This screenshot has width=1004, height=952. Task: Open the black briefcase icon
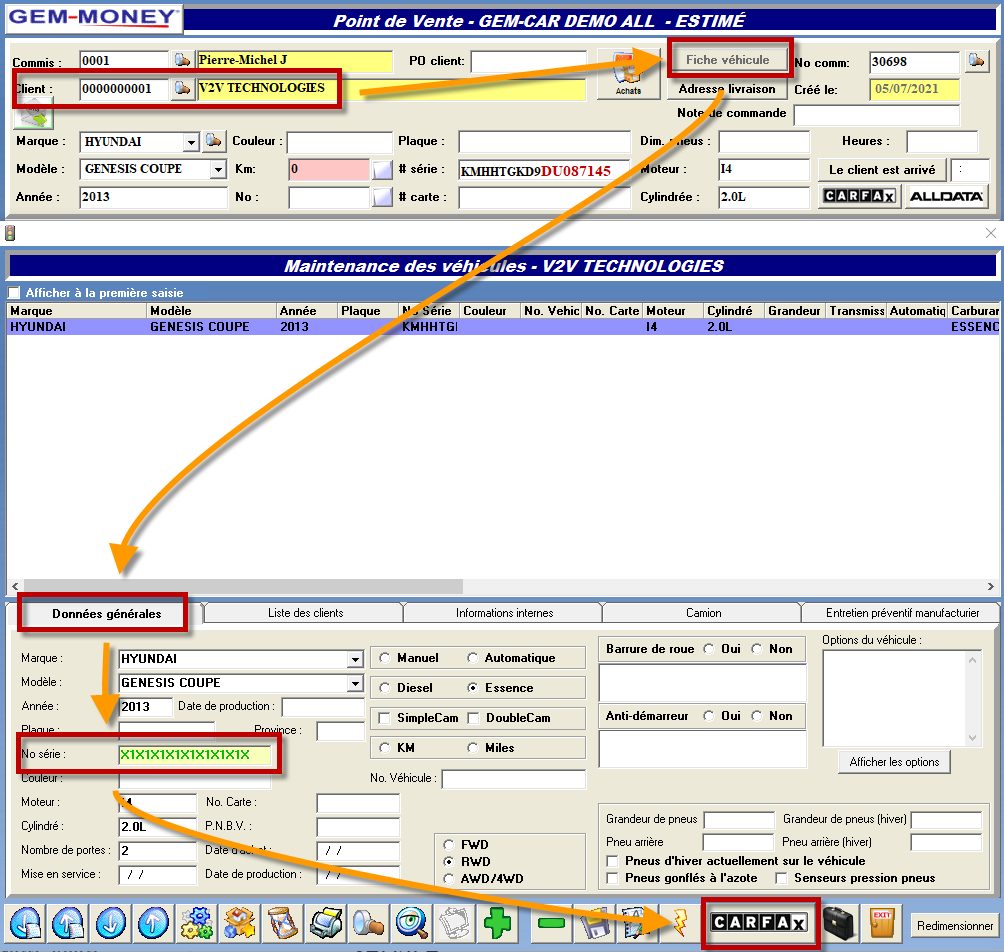[839, 923]
